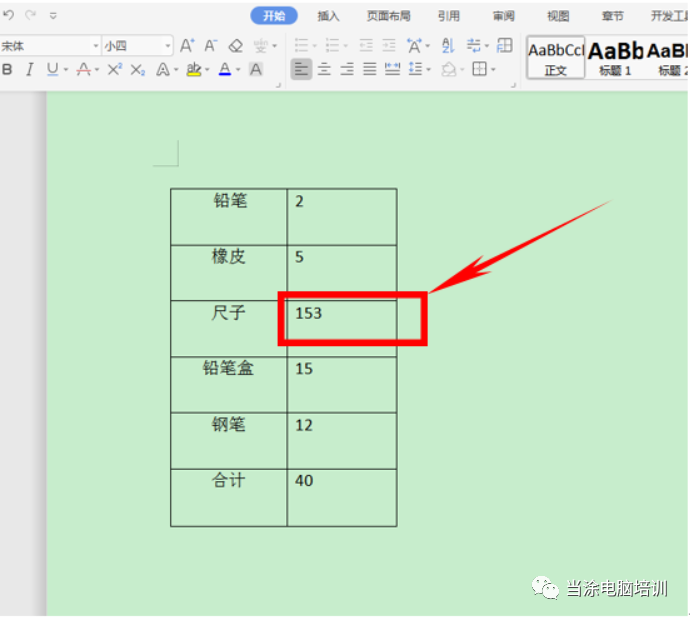Click the decrease indent icon
690x620 pixels.
coord(366,45)
